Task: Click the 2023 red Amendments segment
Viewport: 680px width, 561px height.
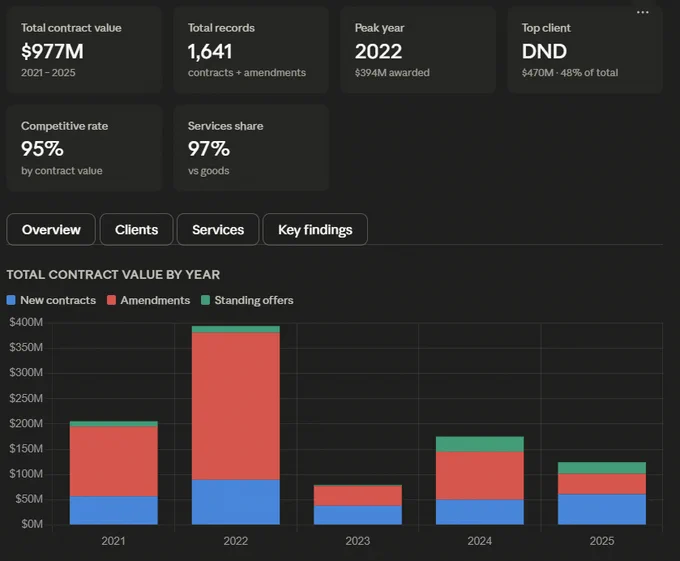Action: pos(358,496)
